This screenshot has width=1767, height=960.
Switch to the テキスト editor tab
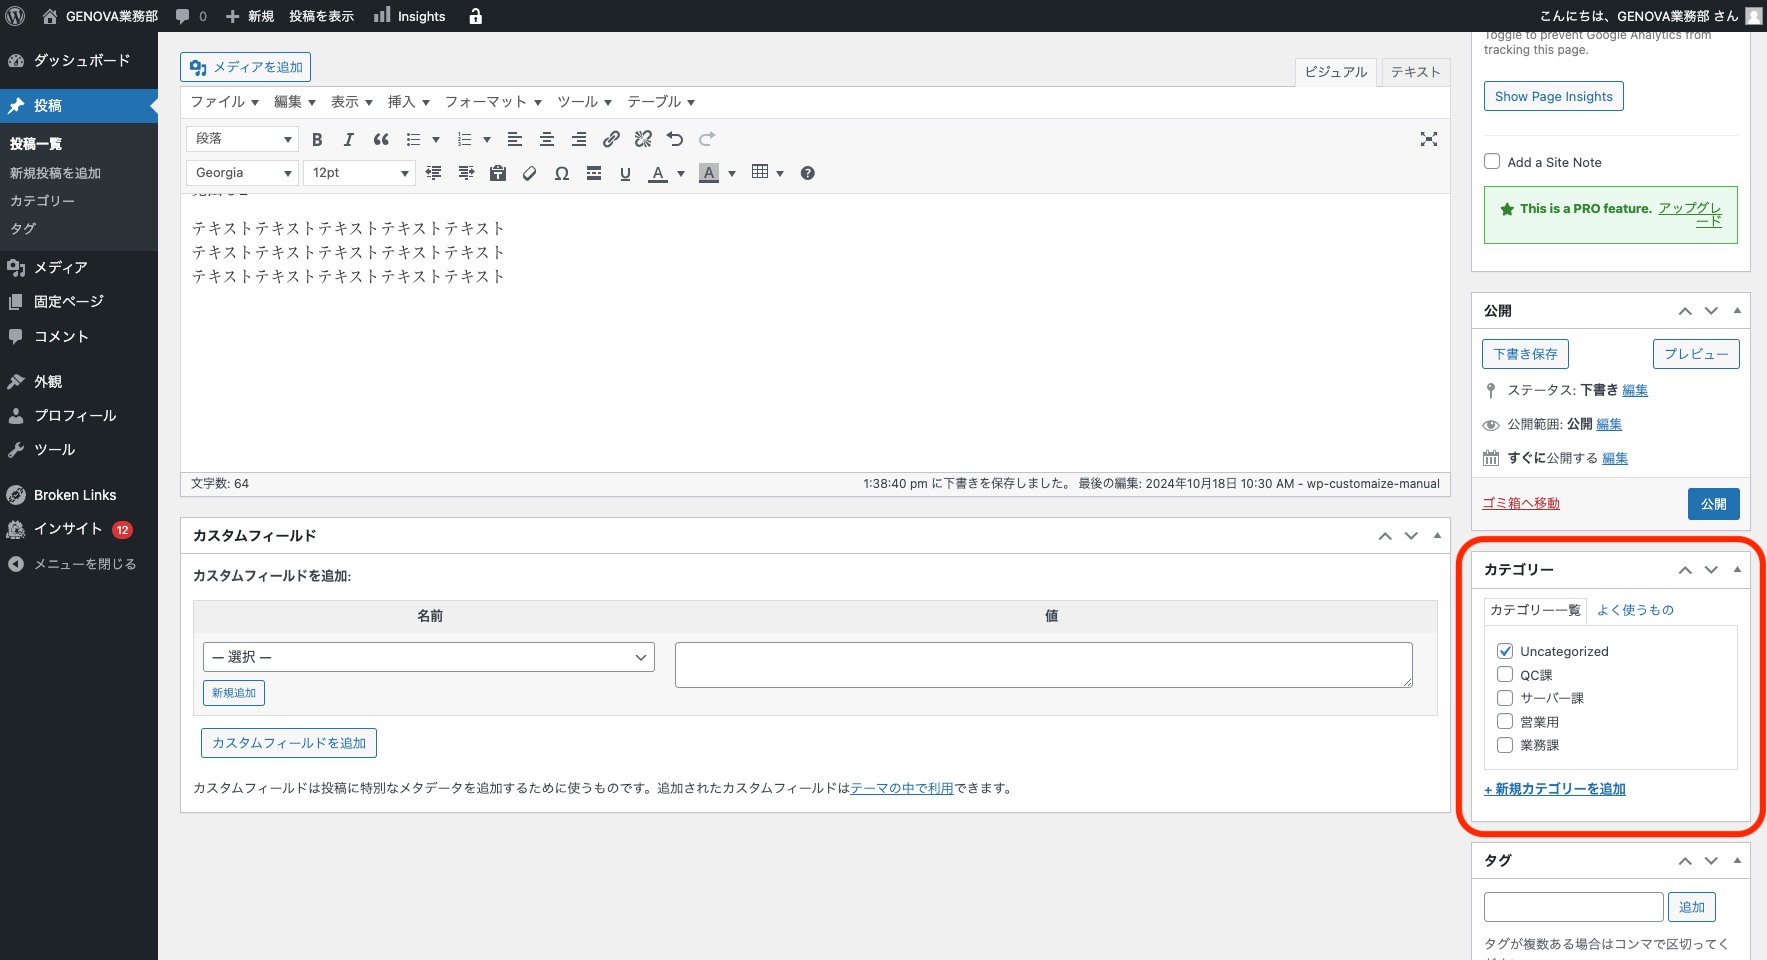coord(1415,72)
